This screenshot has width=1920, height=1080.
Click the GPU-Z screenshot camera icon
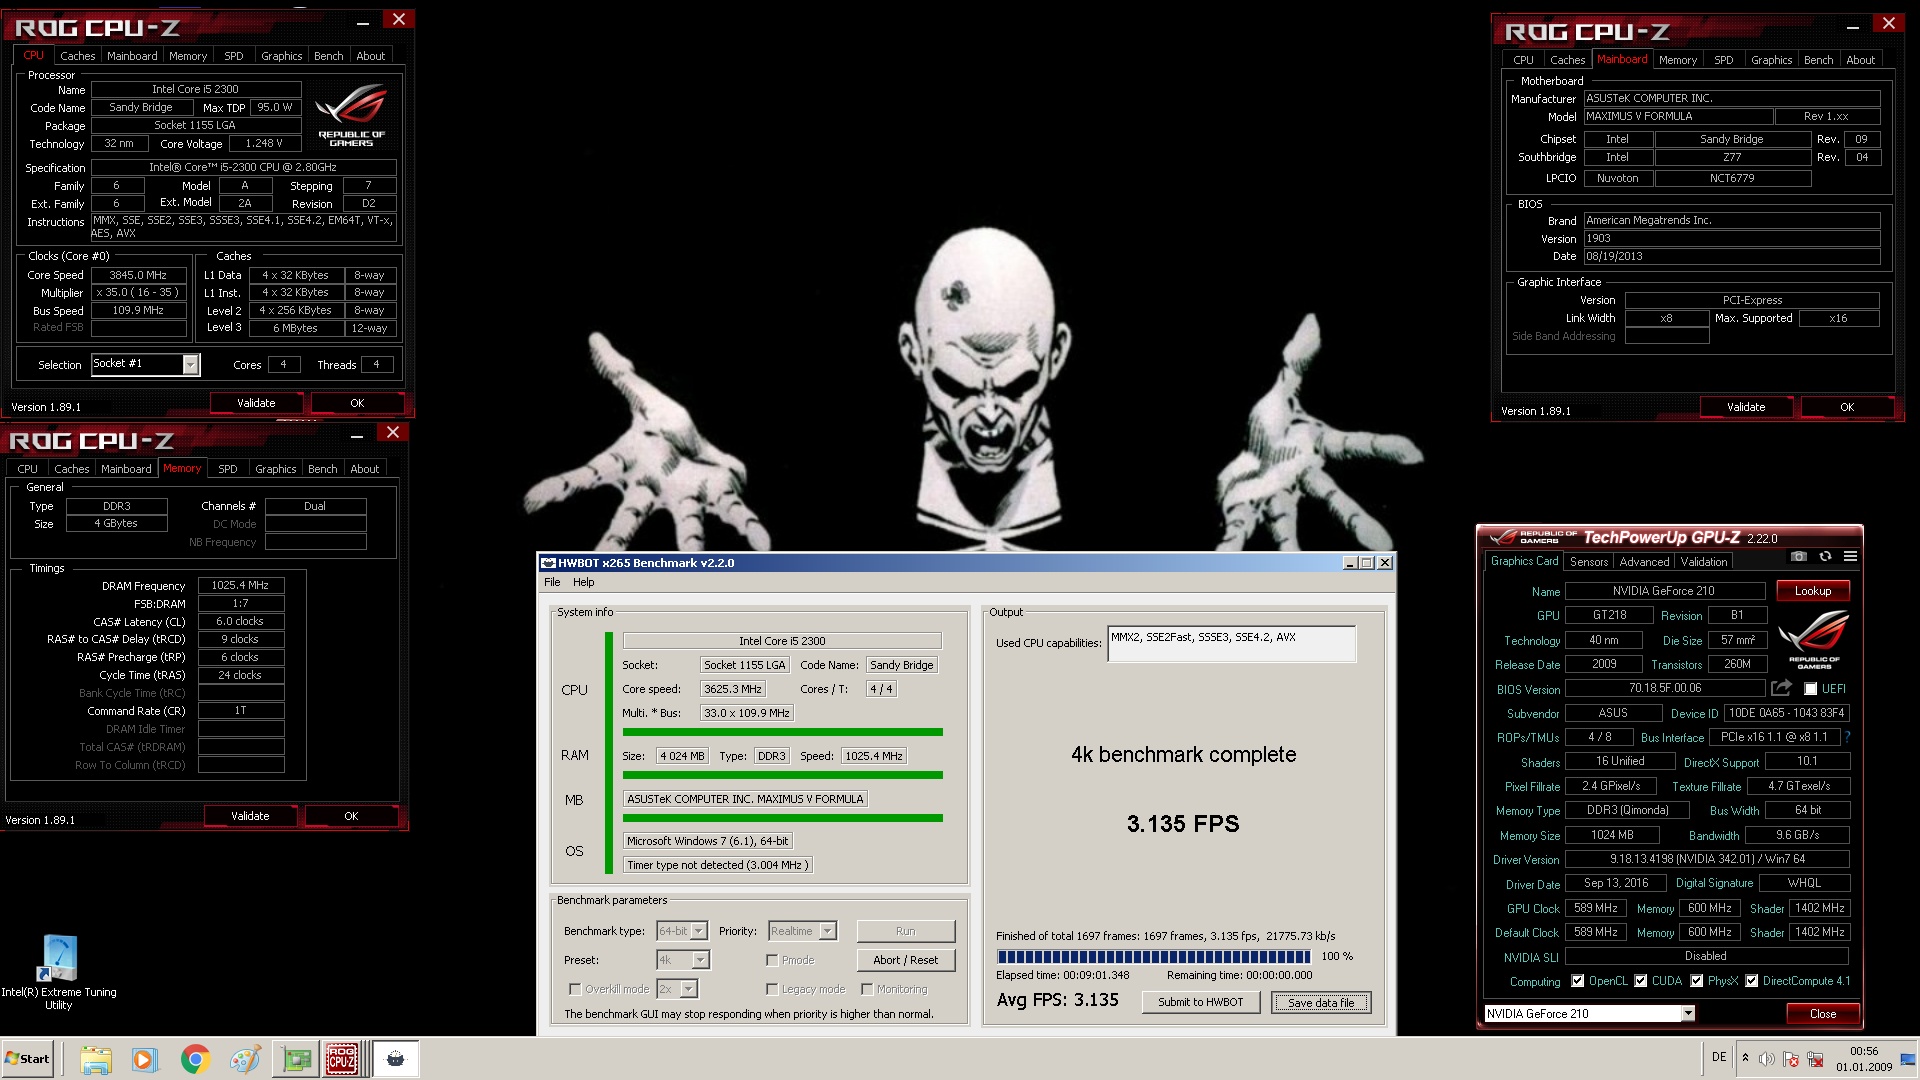(x=1799, y=556)
